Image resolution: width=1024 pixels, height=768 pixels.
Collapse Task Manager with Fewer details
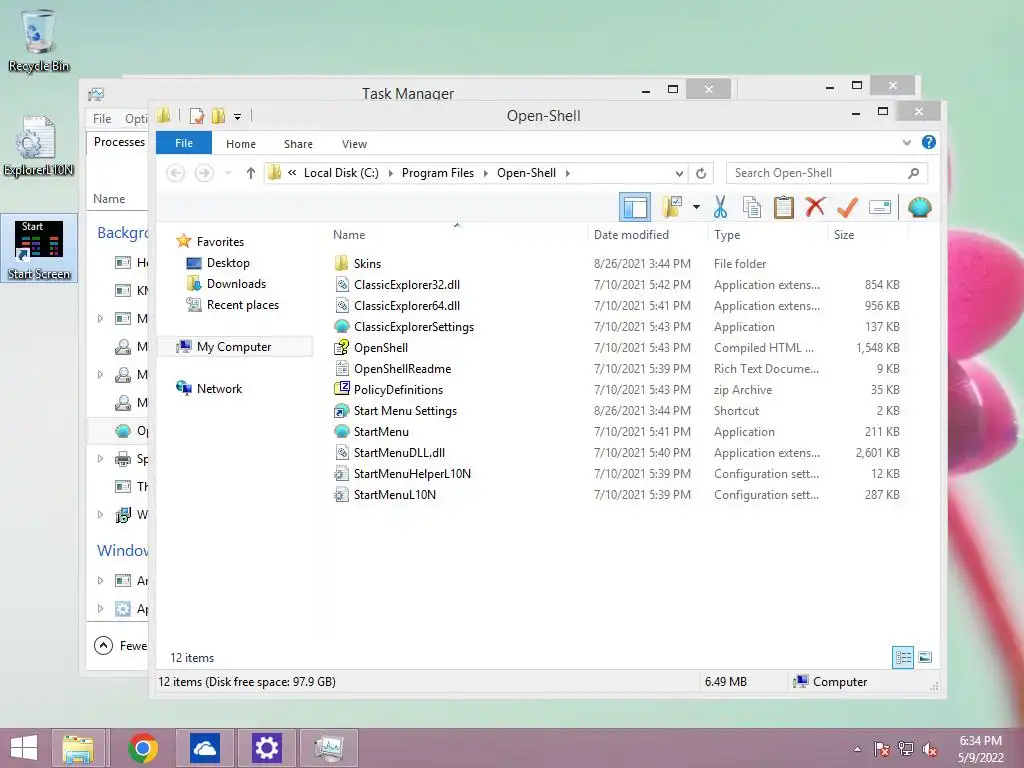click(121, 646)
